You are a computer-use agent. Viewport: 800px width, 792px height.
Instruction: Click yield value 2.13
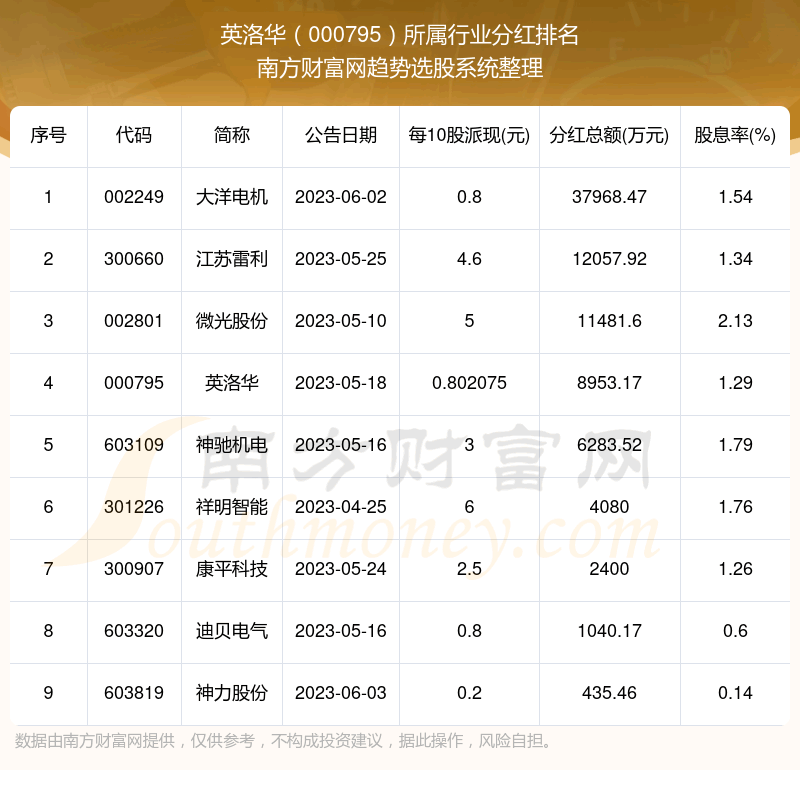point(735,321)
